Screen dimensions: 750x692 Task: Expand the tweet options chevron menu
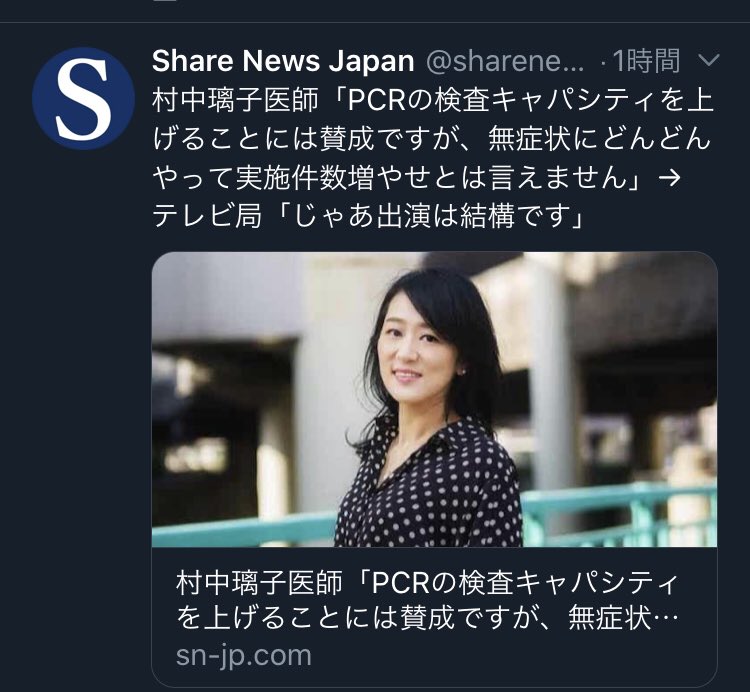click(x=709, y=61)
